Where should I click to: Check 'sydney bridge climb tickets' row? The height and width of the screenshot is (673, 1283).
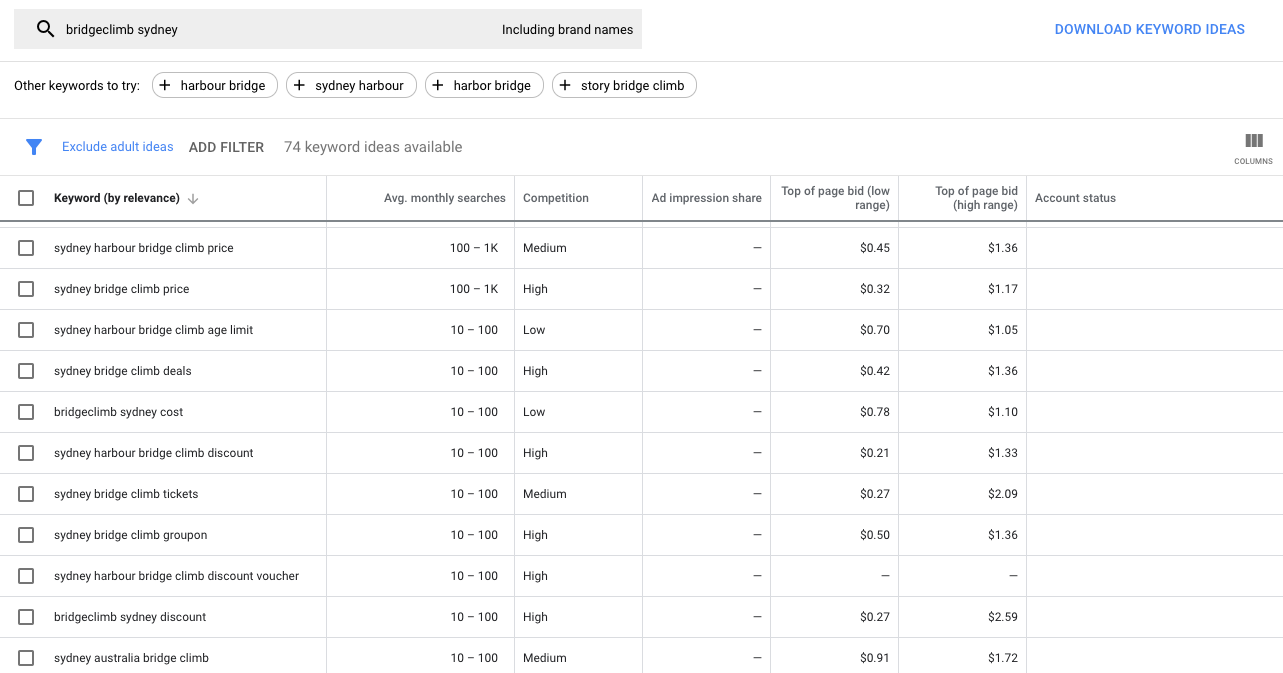(x=26, y=494)
